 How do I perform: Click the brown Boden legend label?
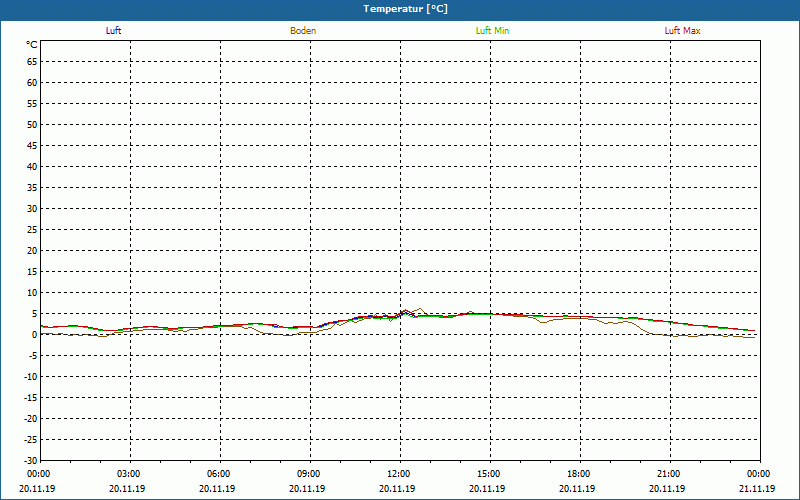(x=303, y=31)
